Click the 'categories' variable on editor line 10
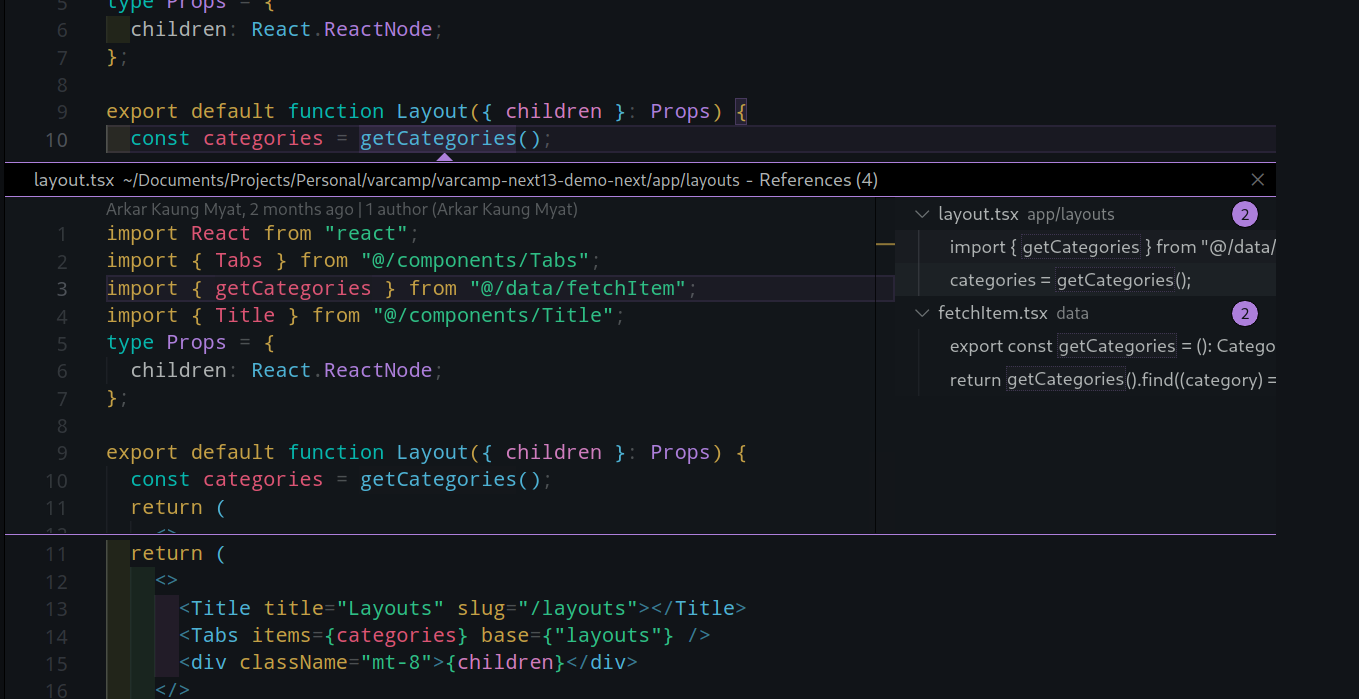Screen dimensions: 1359x699 click(263, 139)
